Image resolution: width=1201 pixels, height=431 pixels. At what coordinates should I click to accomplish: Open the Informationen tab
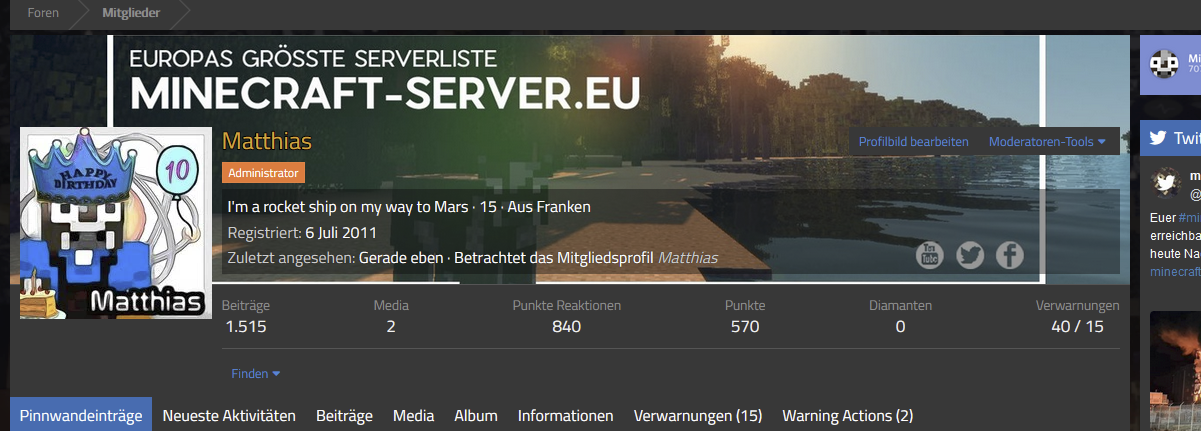[566, 415]
